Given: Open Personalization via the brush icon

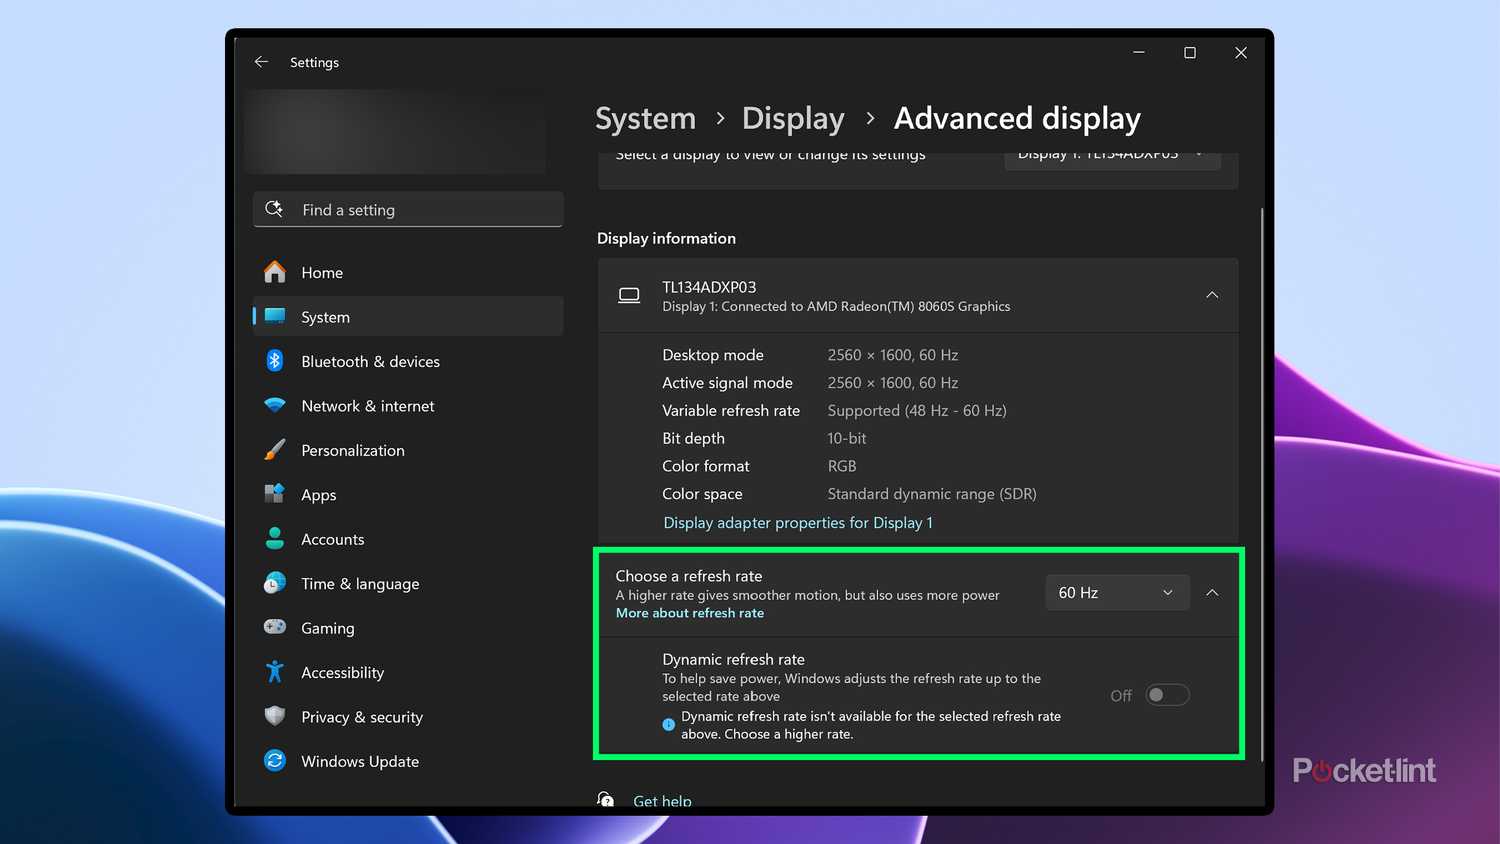Looking at the screenshot, I should 274,450.
